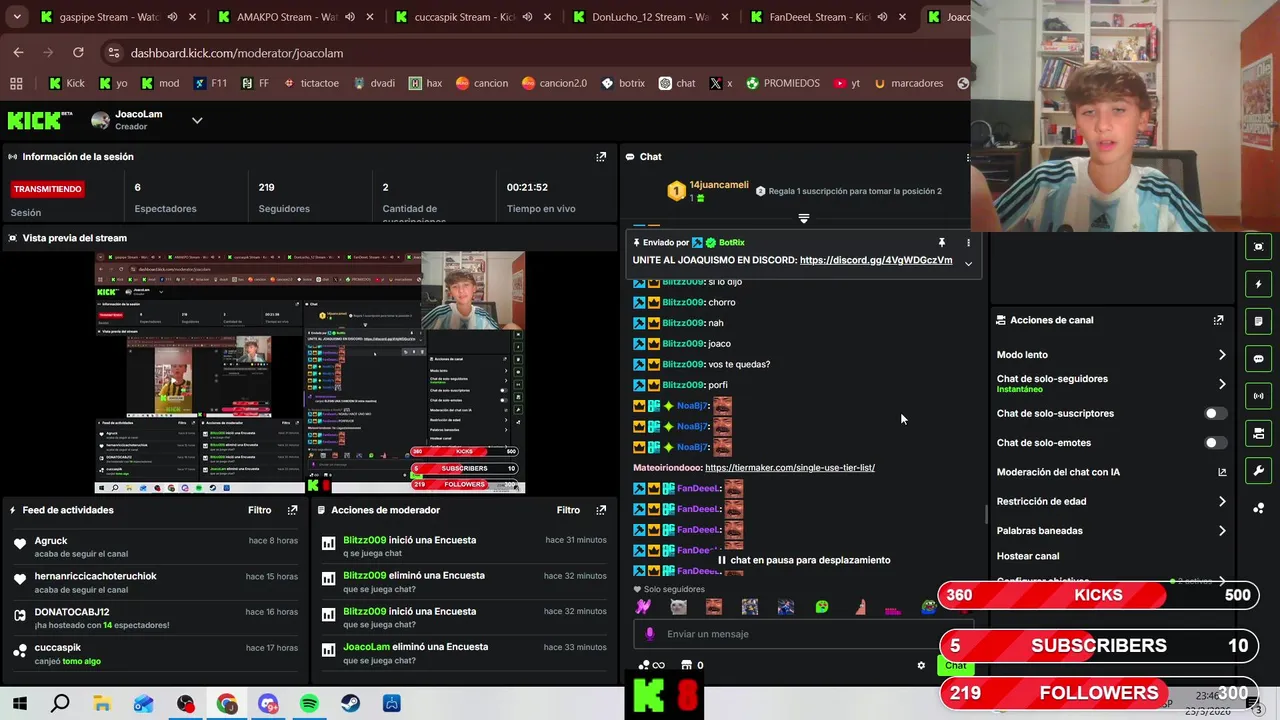Insert the green smiley emote
1280x720 pixels.
(822, 607)
